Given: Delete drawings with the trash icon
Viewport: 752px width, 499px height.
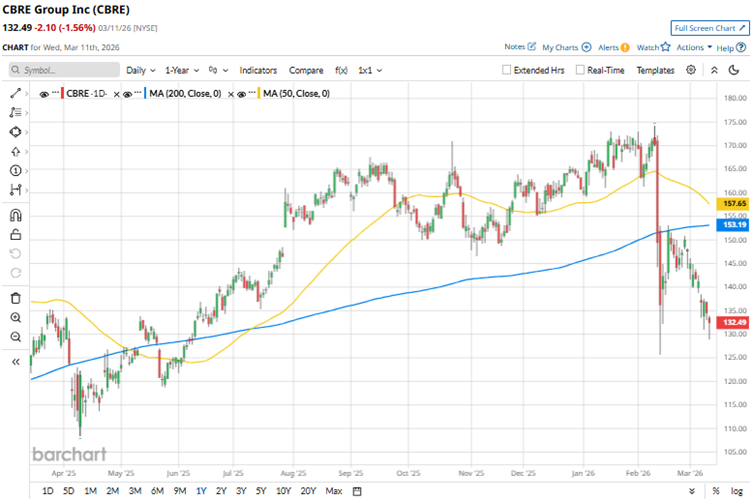Looking at the screenshot, I should click(x=15, y=298).
